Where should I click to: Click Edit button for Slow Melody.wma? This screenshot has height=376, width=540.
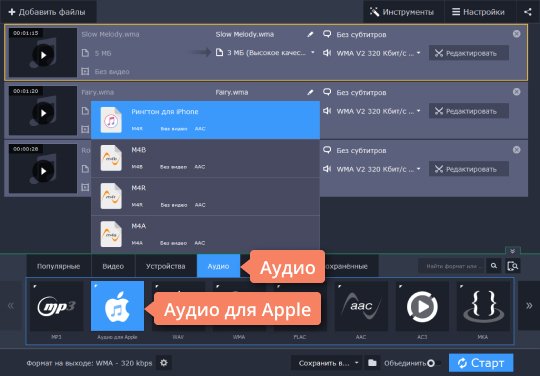(468, 53)
